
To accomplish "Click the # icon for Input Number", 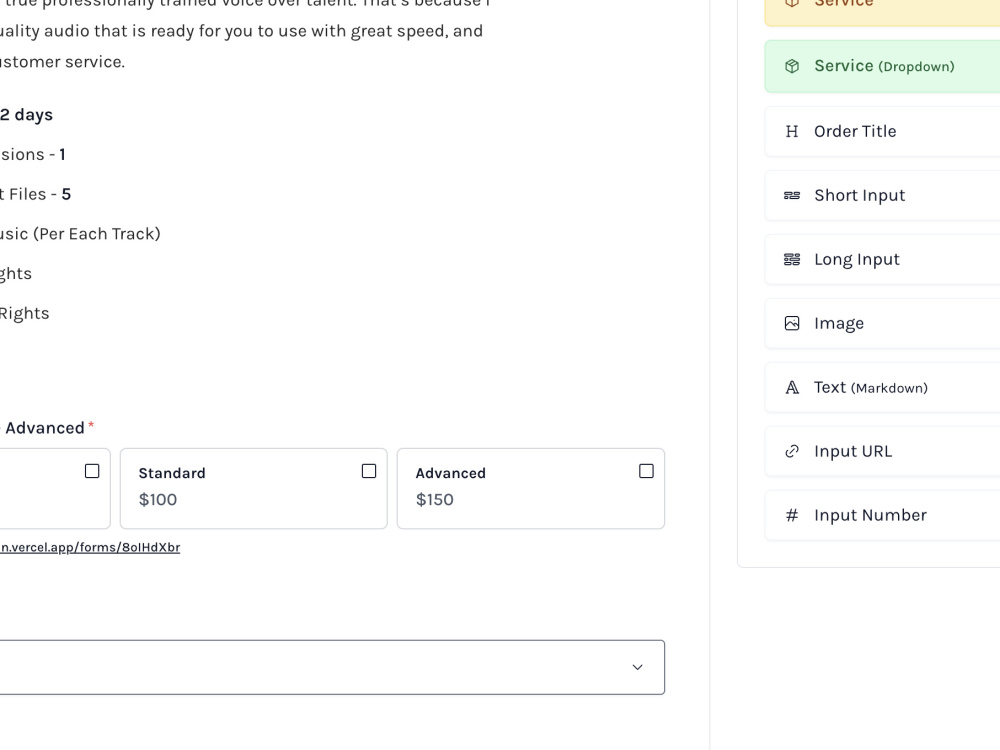I will click(791, 515).
